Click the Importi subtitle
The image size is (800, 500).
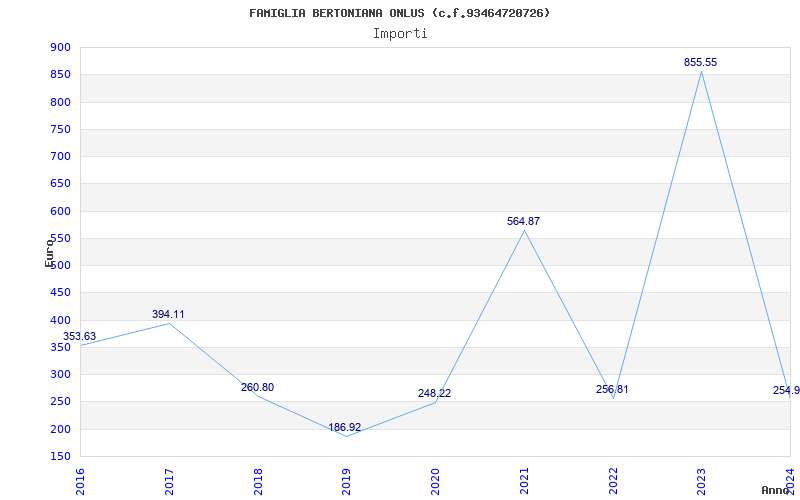(400, 34)
